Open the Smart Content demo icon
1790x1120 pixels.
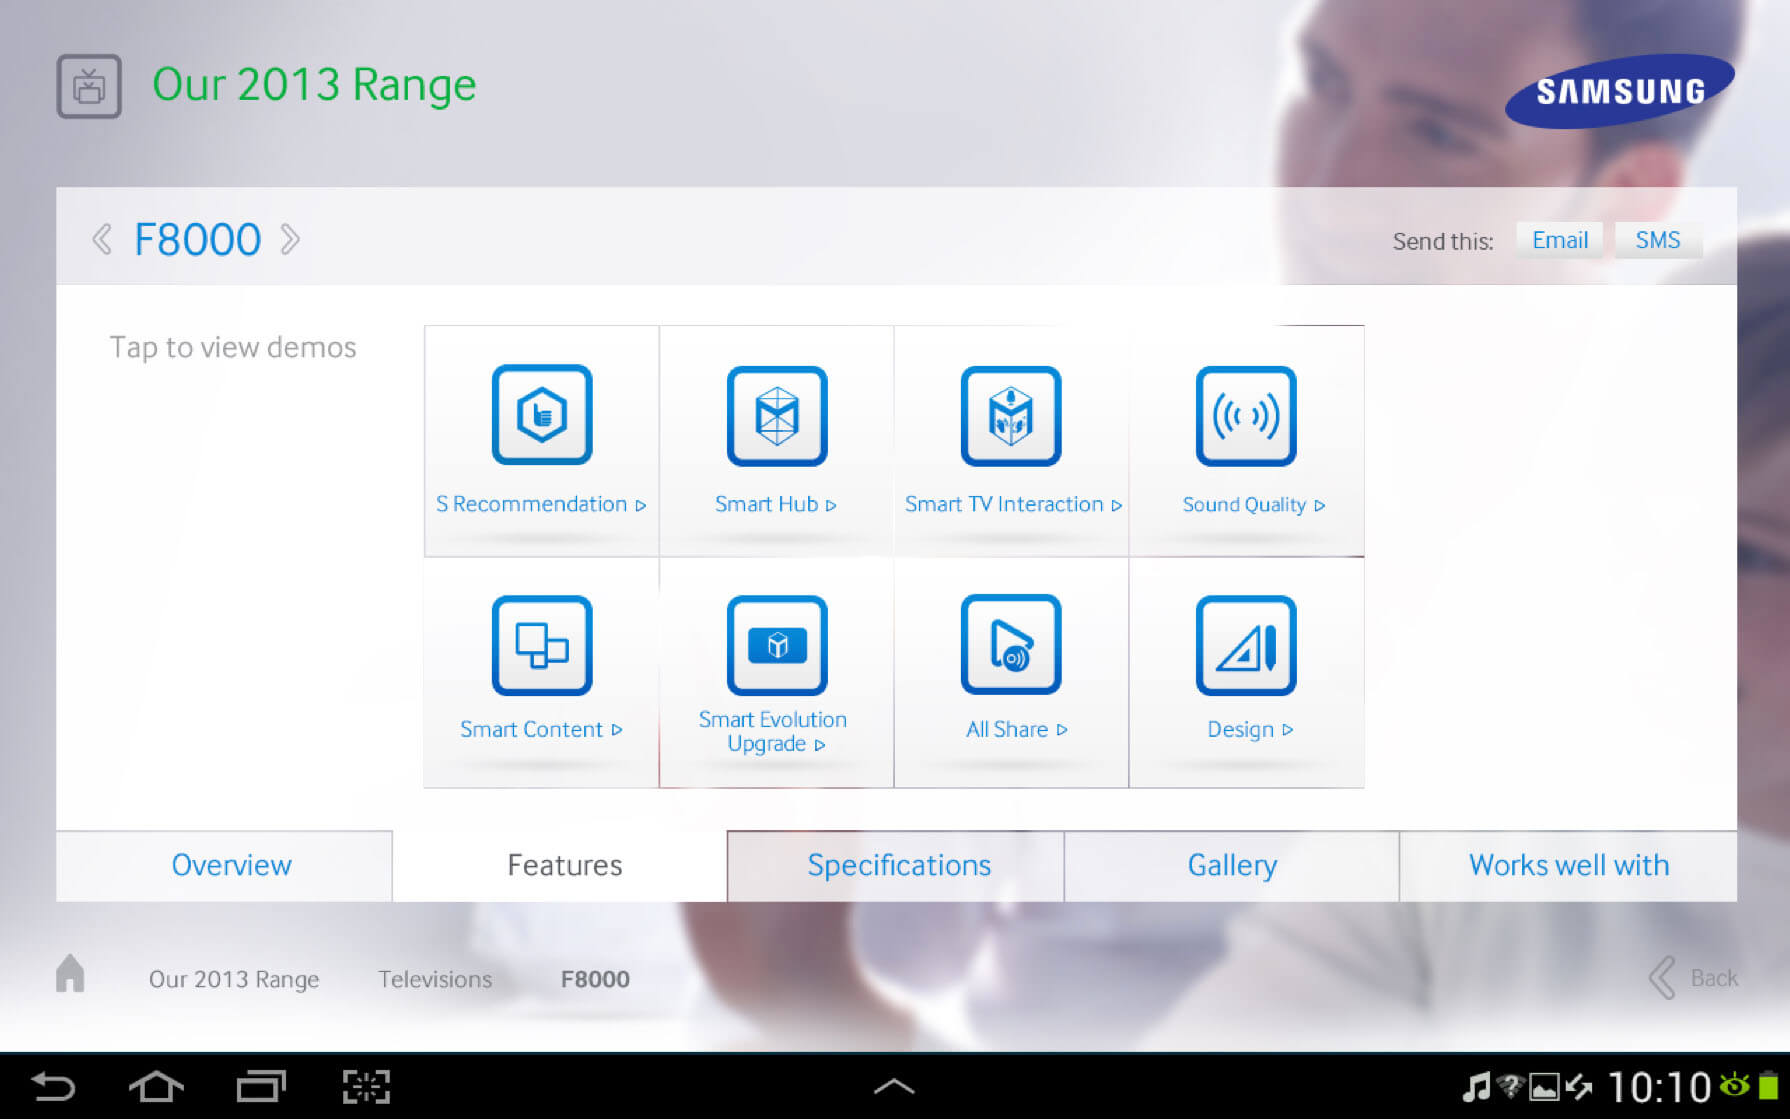542,645
